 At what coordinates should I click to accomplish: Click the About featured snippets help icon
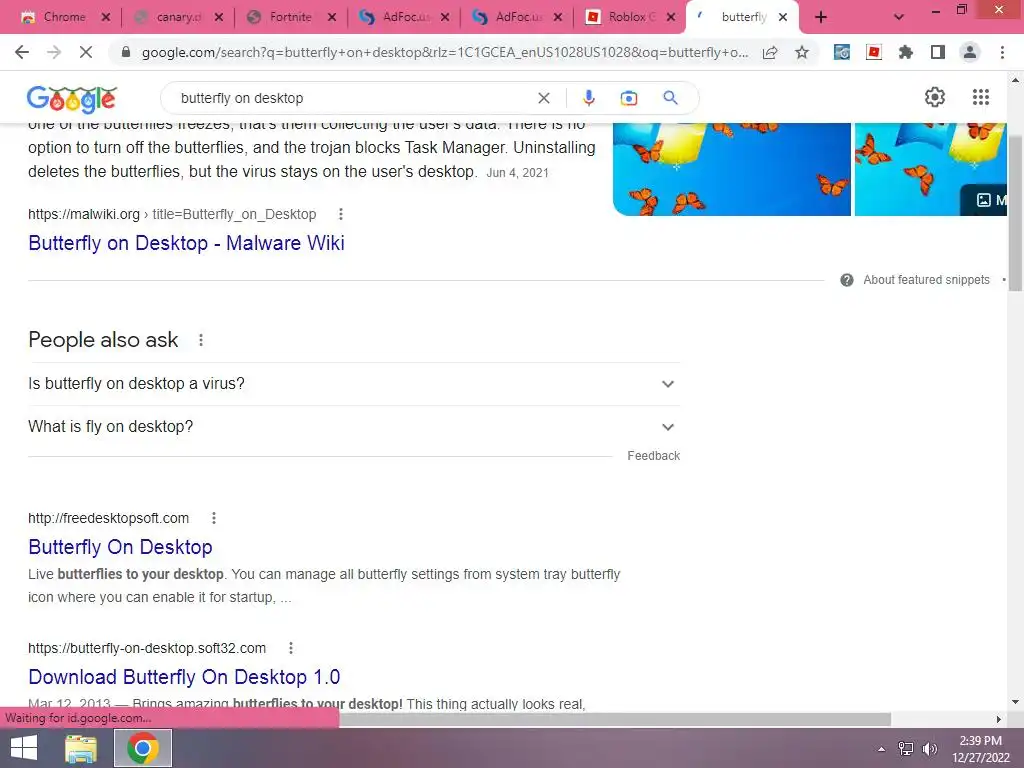tap(846, 280)
